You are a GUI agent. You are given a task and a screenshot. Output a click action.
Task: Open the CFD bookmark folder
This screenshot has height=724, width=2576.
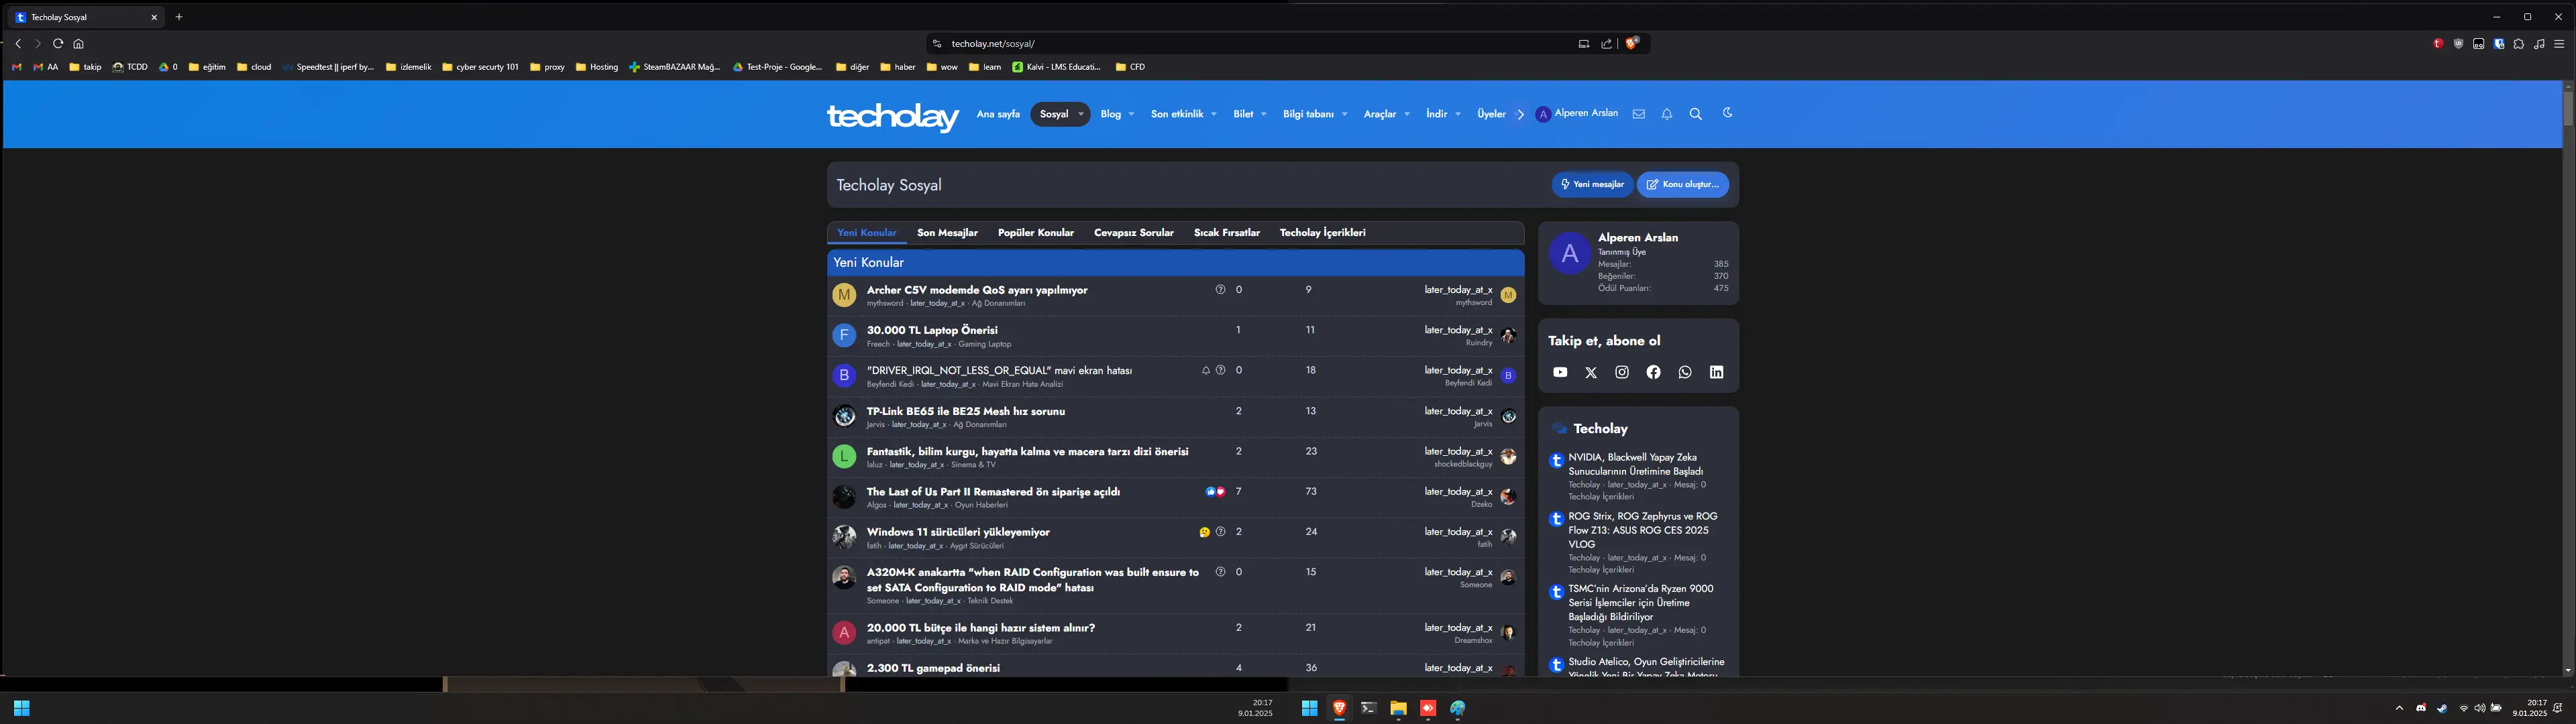[x=1130, y=67]
